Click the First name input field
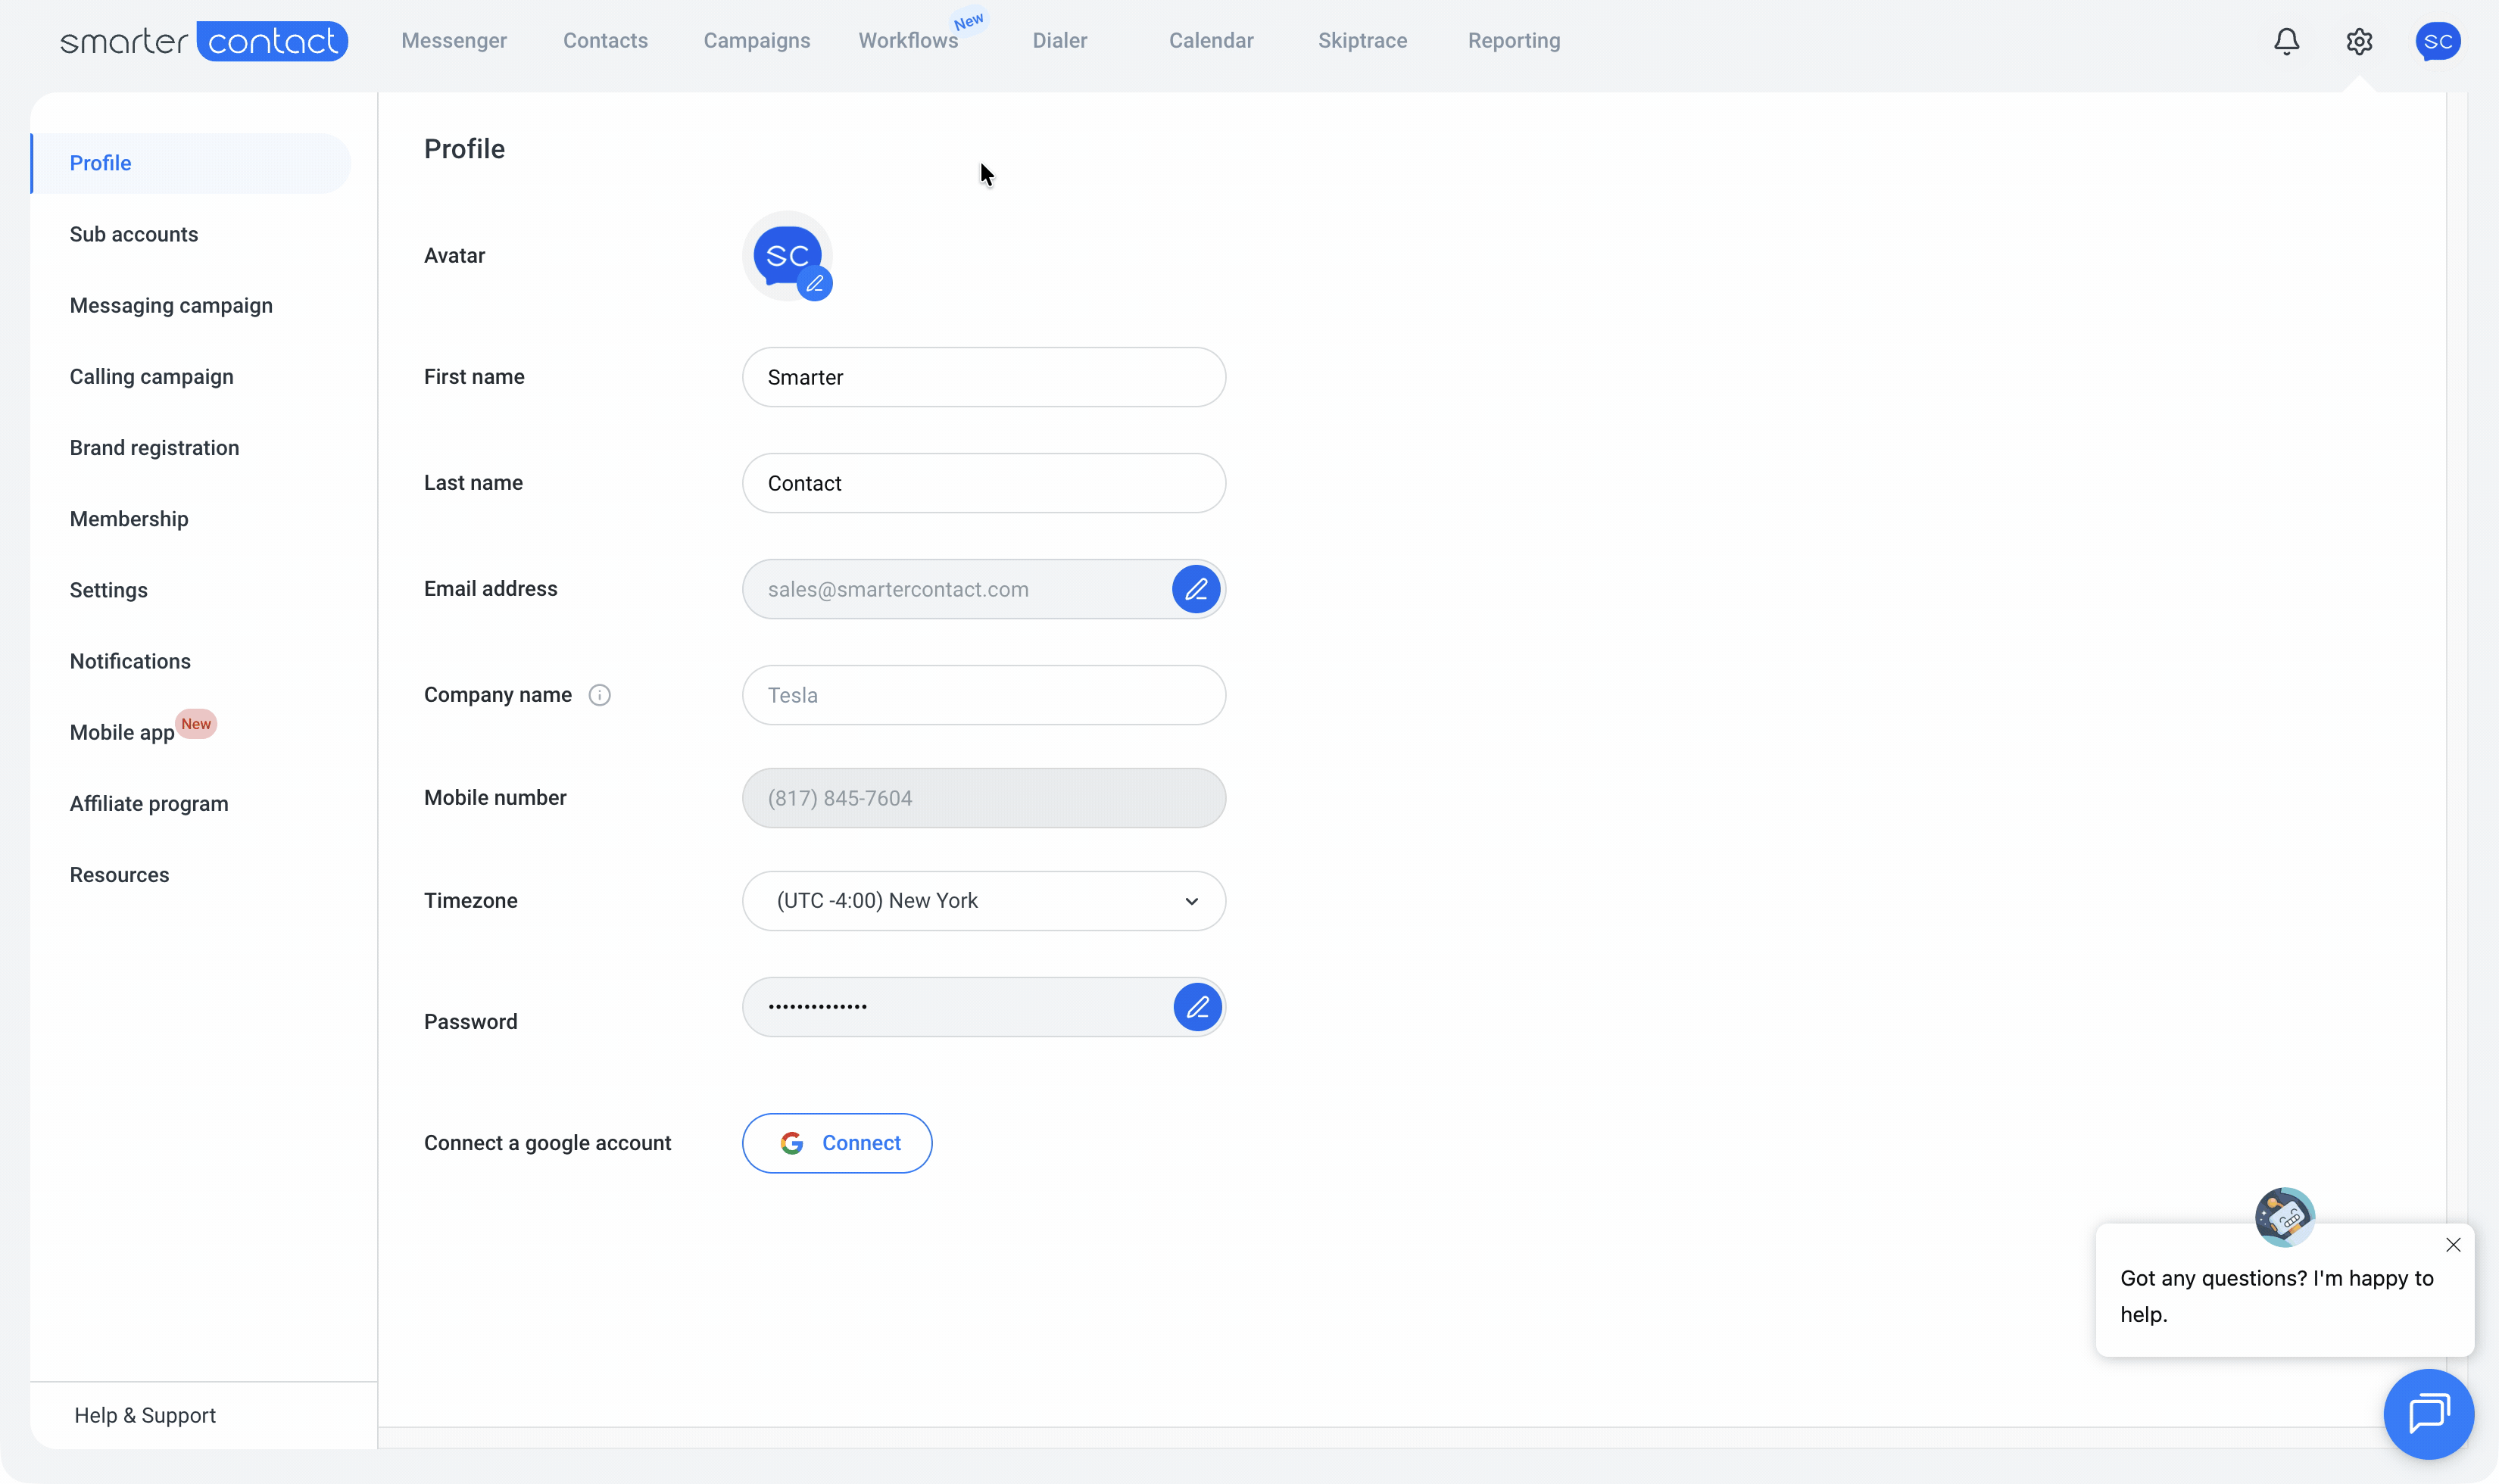The image size is (2499, 1484). pos(984,377)
